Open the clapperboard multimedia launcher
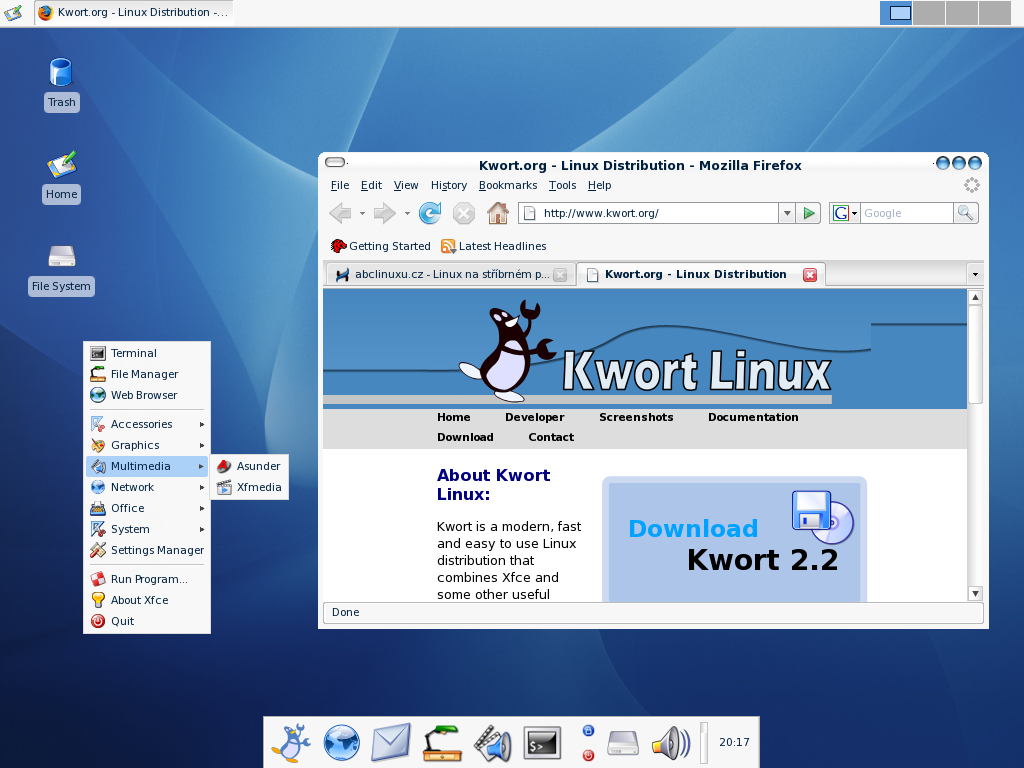The width and height of the screenshot is (1024, 768). coord(492,743)
